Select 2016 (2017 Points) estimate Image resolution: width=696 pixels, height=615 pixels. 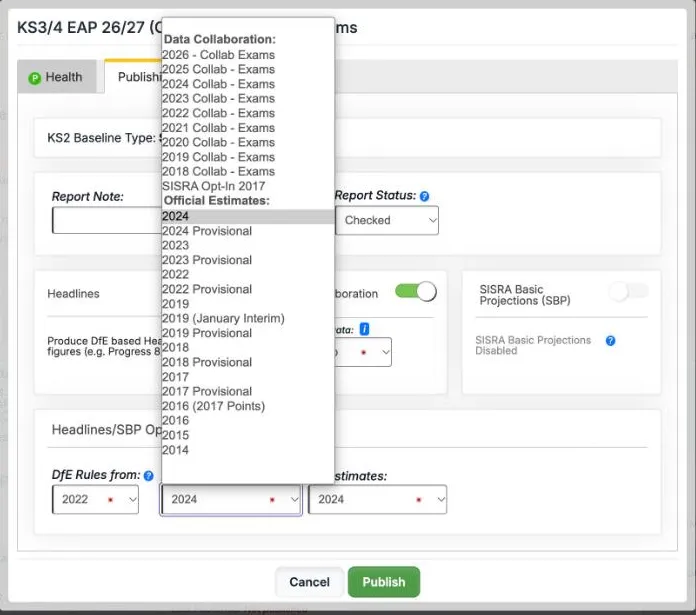click(x=248, y=406)
